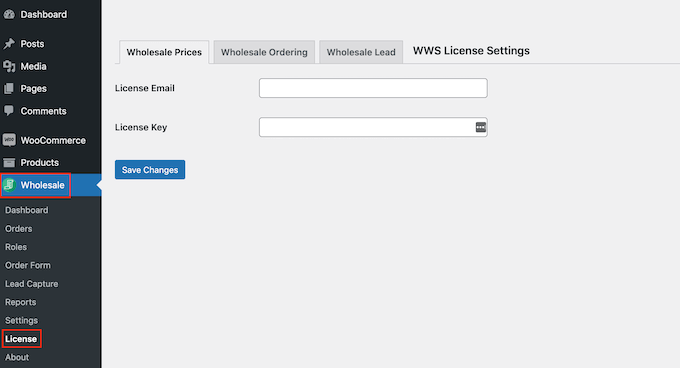Focus the License Email input field
680x368 pixels.
[x=373, y=88]
